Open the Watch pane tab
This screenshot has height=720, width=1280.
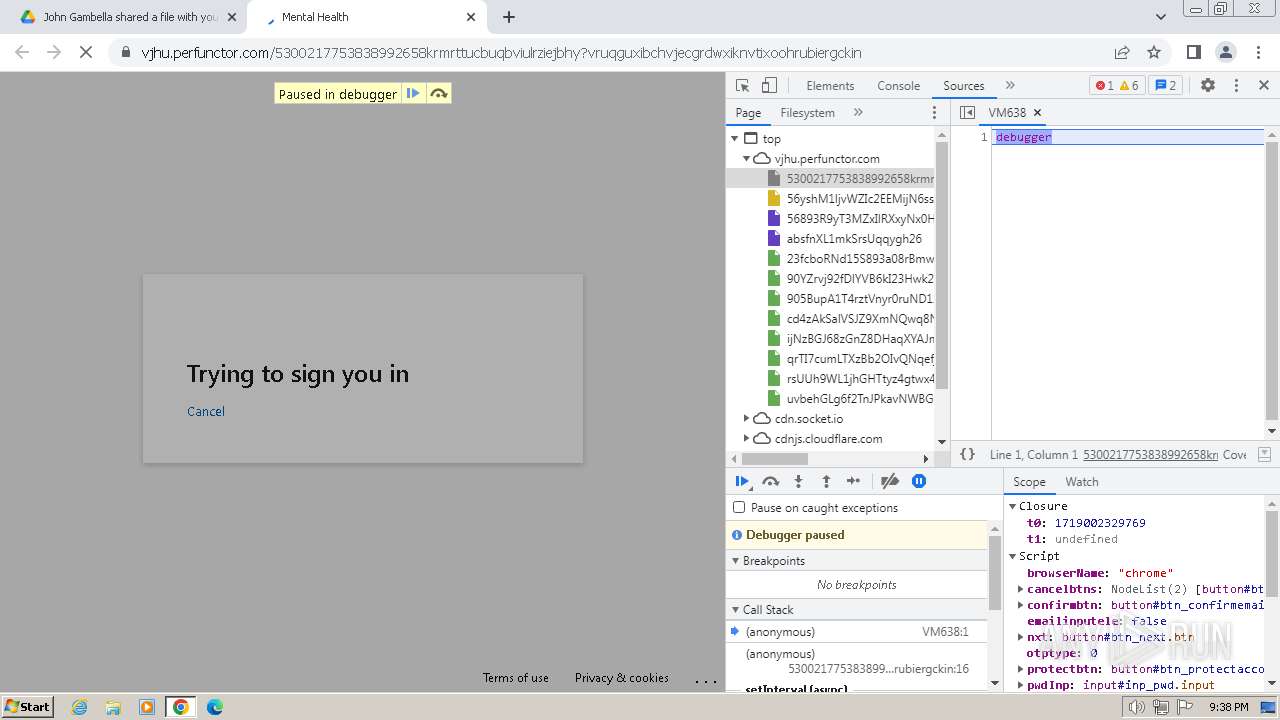pos(1082,482)
